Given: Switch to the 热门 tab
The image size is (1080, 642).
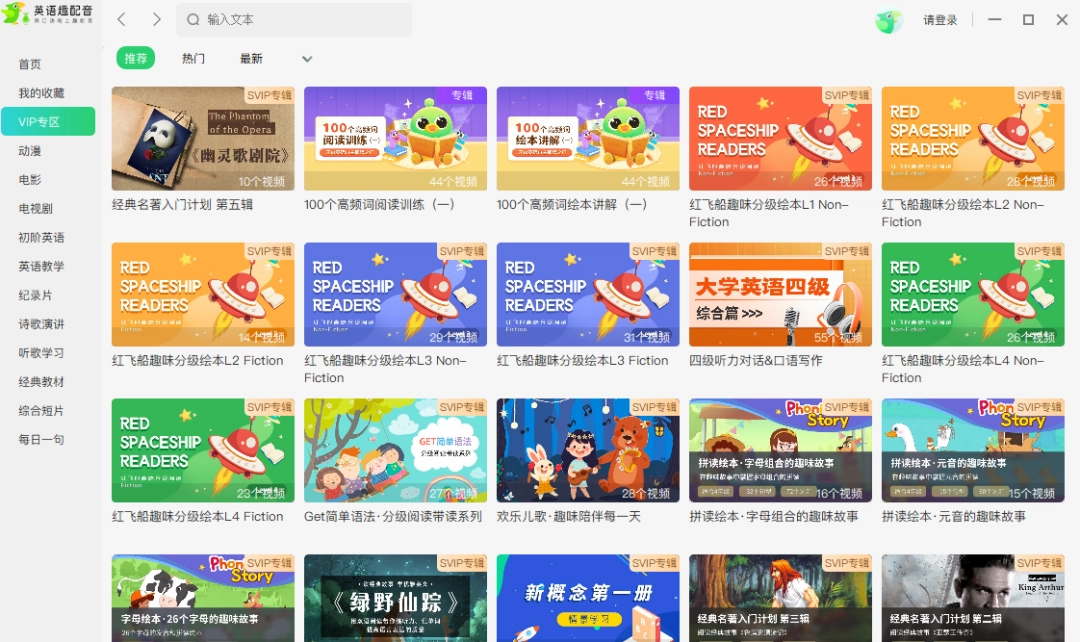Looking at the screenshot, I should pos(193,58).
